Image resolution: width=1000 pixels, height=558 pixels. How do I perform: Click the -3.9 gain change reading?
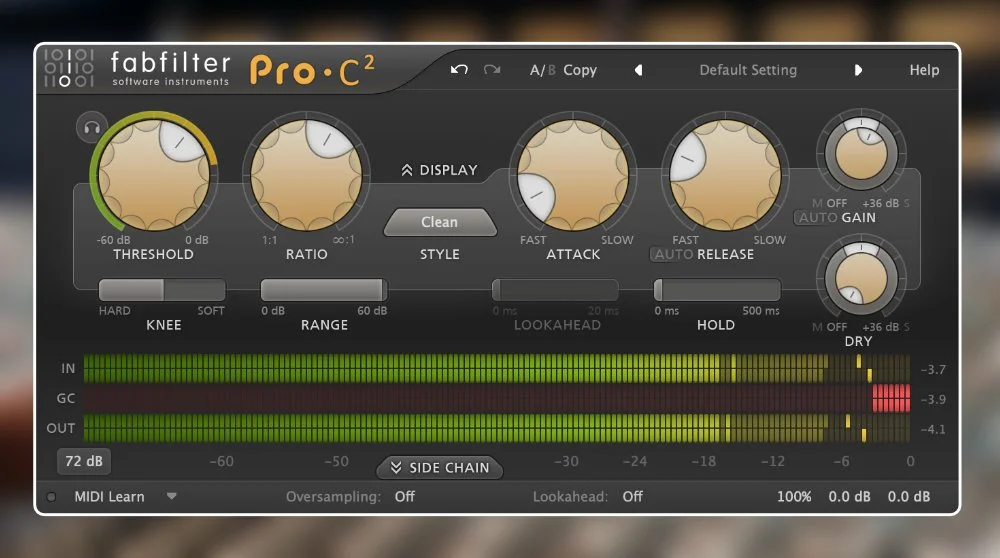click(x=933, y=399)
